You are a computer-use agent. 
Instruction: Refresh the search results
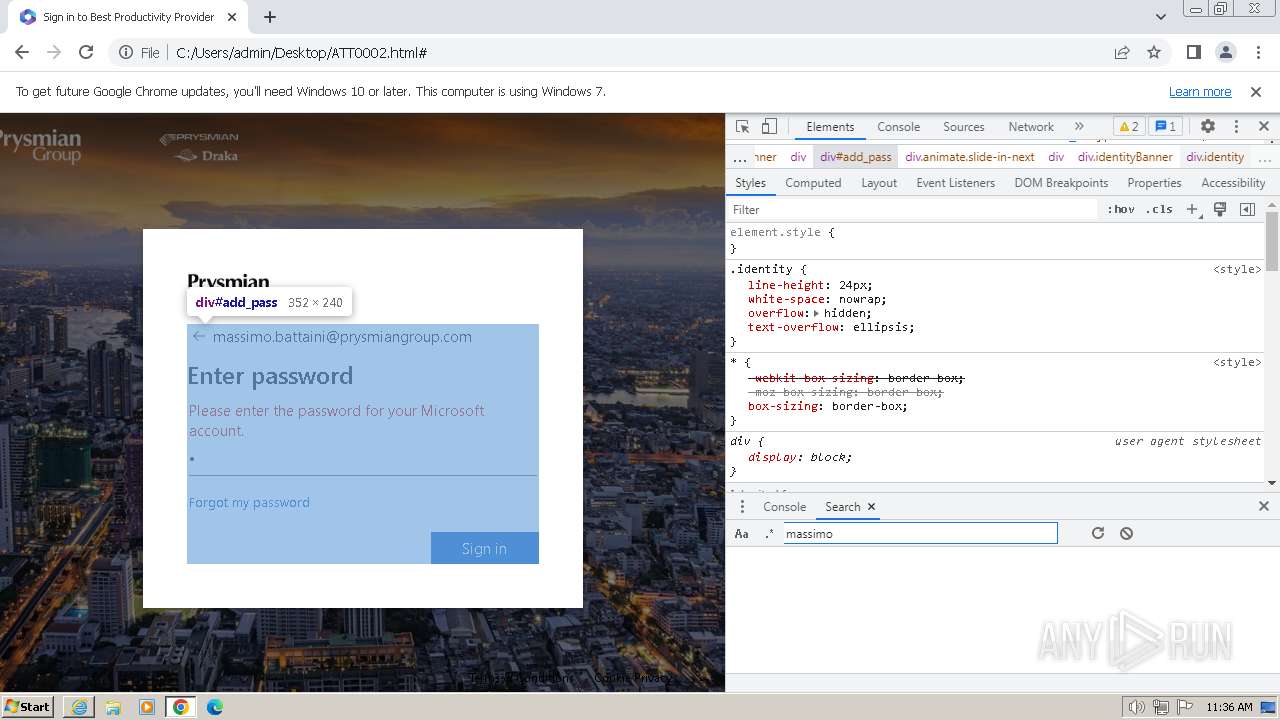(1098, 533)
